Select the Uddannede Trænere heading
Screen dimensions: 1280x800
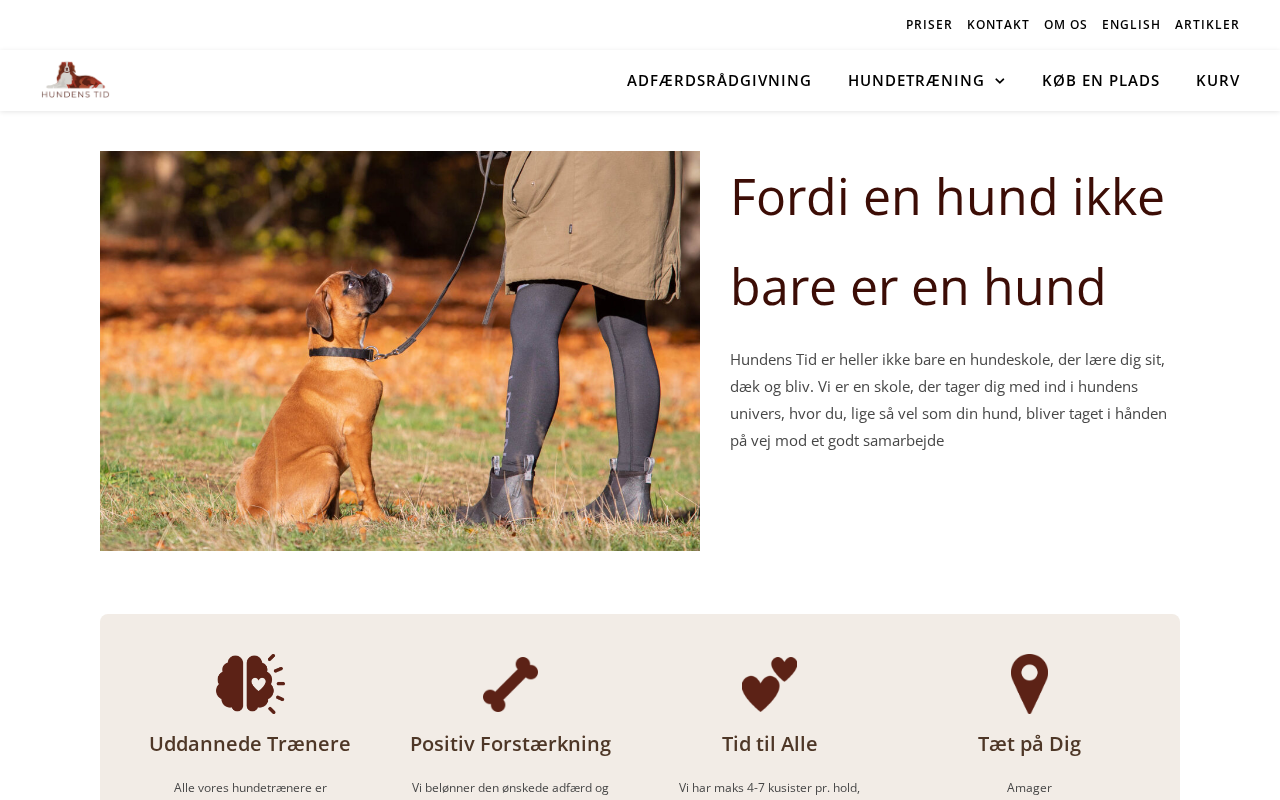[x=250, y=744]
